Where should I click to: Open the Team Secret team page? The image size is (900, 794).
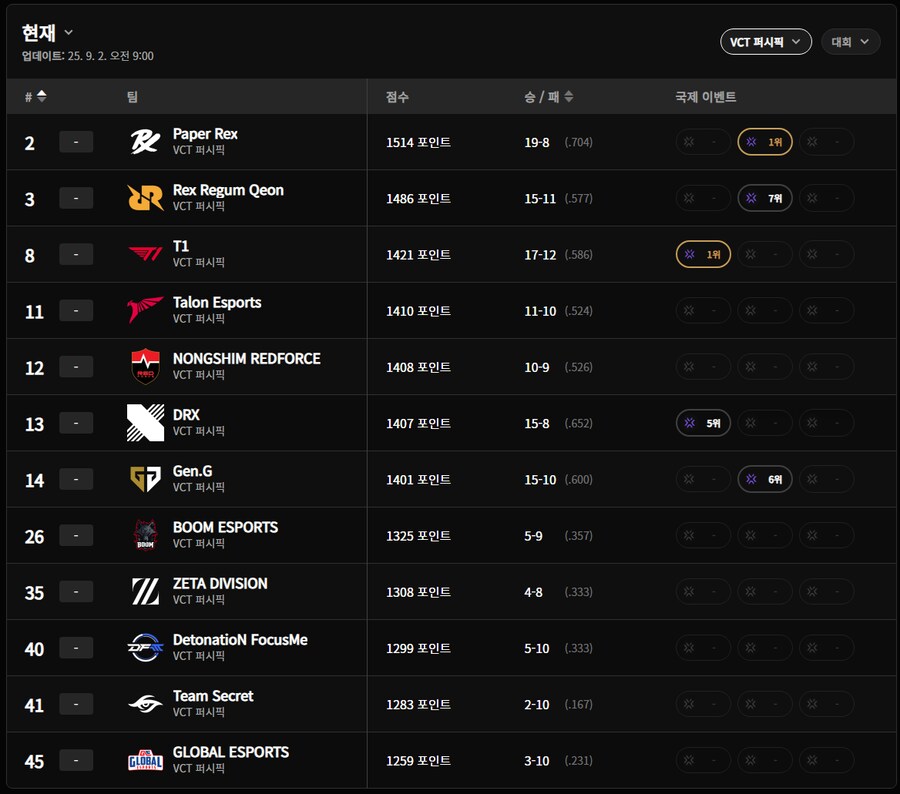tap(213, 696)
